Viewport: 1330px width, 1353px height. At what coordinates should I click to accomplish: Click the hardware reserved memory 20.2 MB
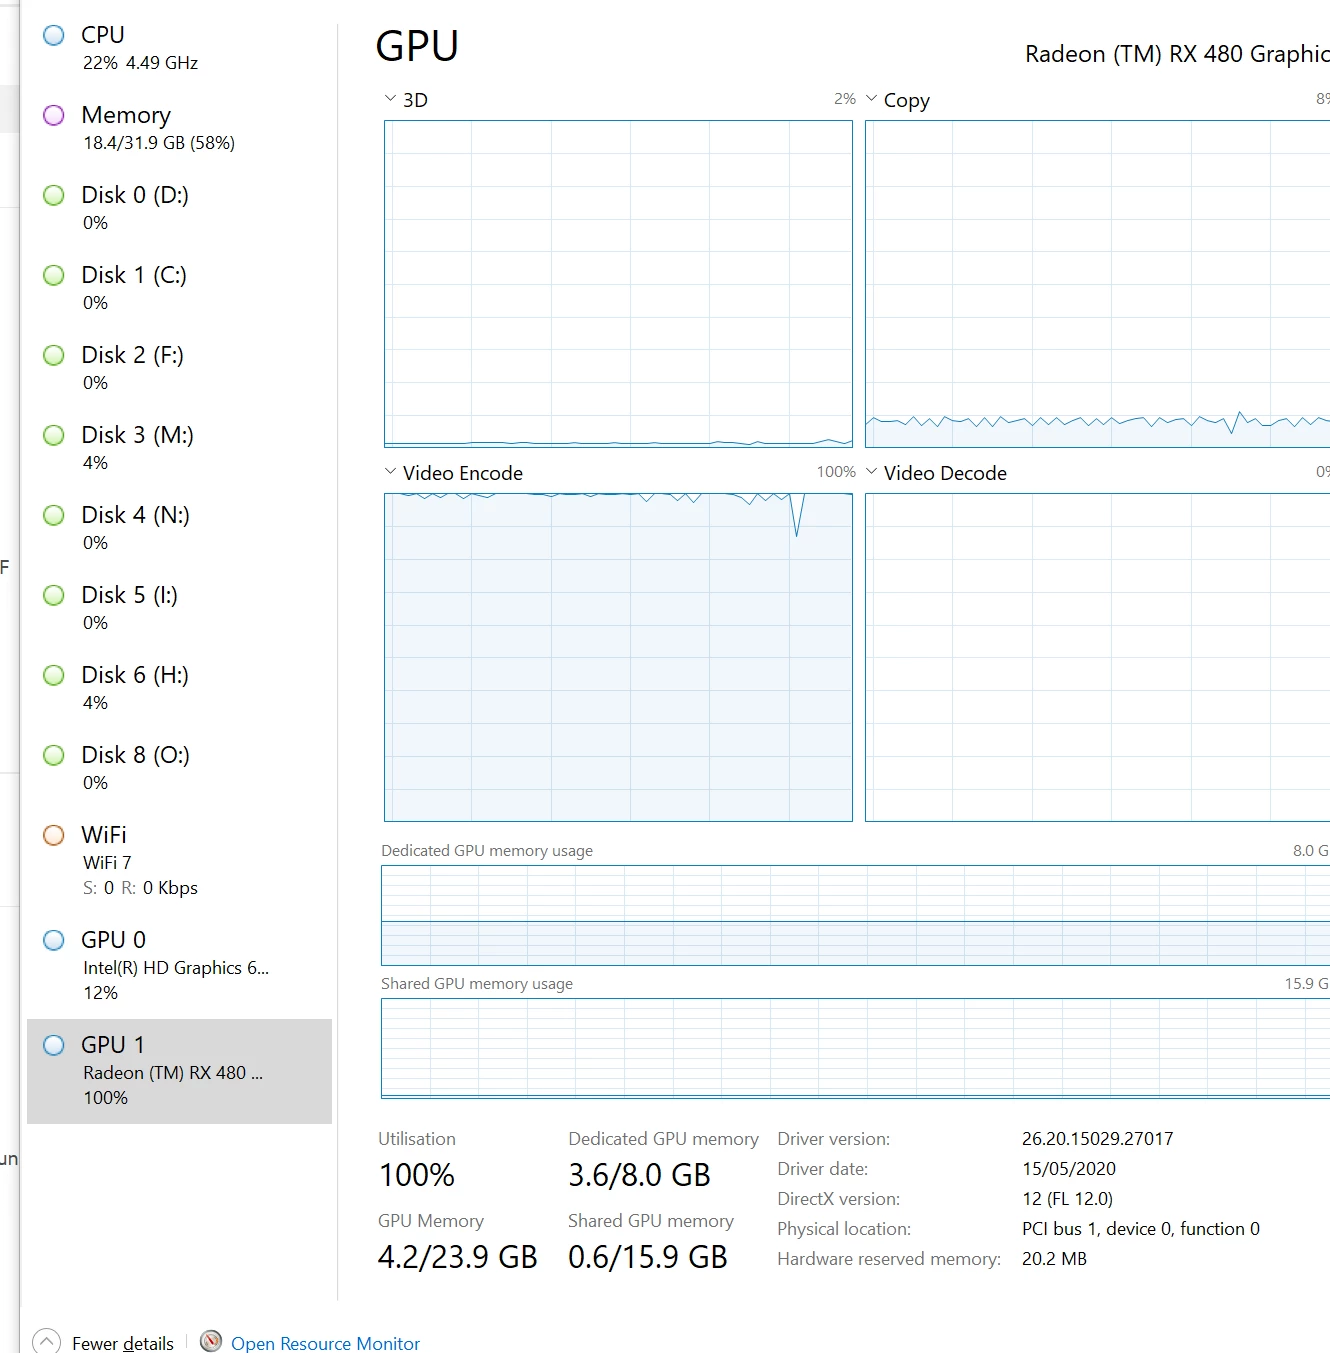tap(1054, 1259)
